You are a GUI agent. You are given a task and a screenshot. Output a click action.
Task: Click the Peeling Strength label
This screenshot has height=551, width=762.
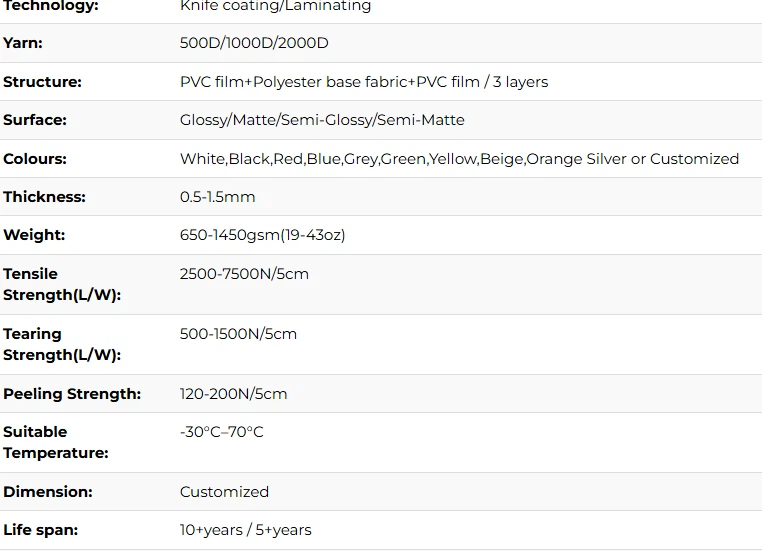pyautogui.click(x=72, y=394)
